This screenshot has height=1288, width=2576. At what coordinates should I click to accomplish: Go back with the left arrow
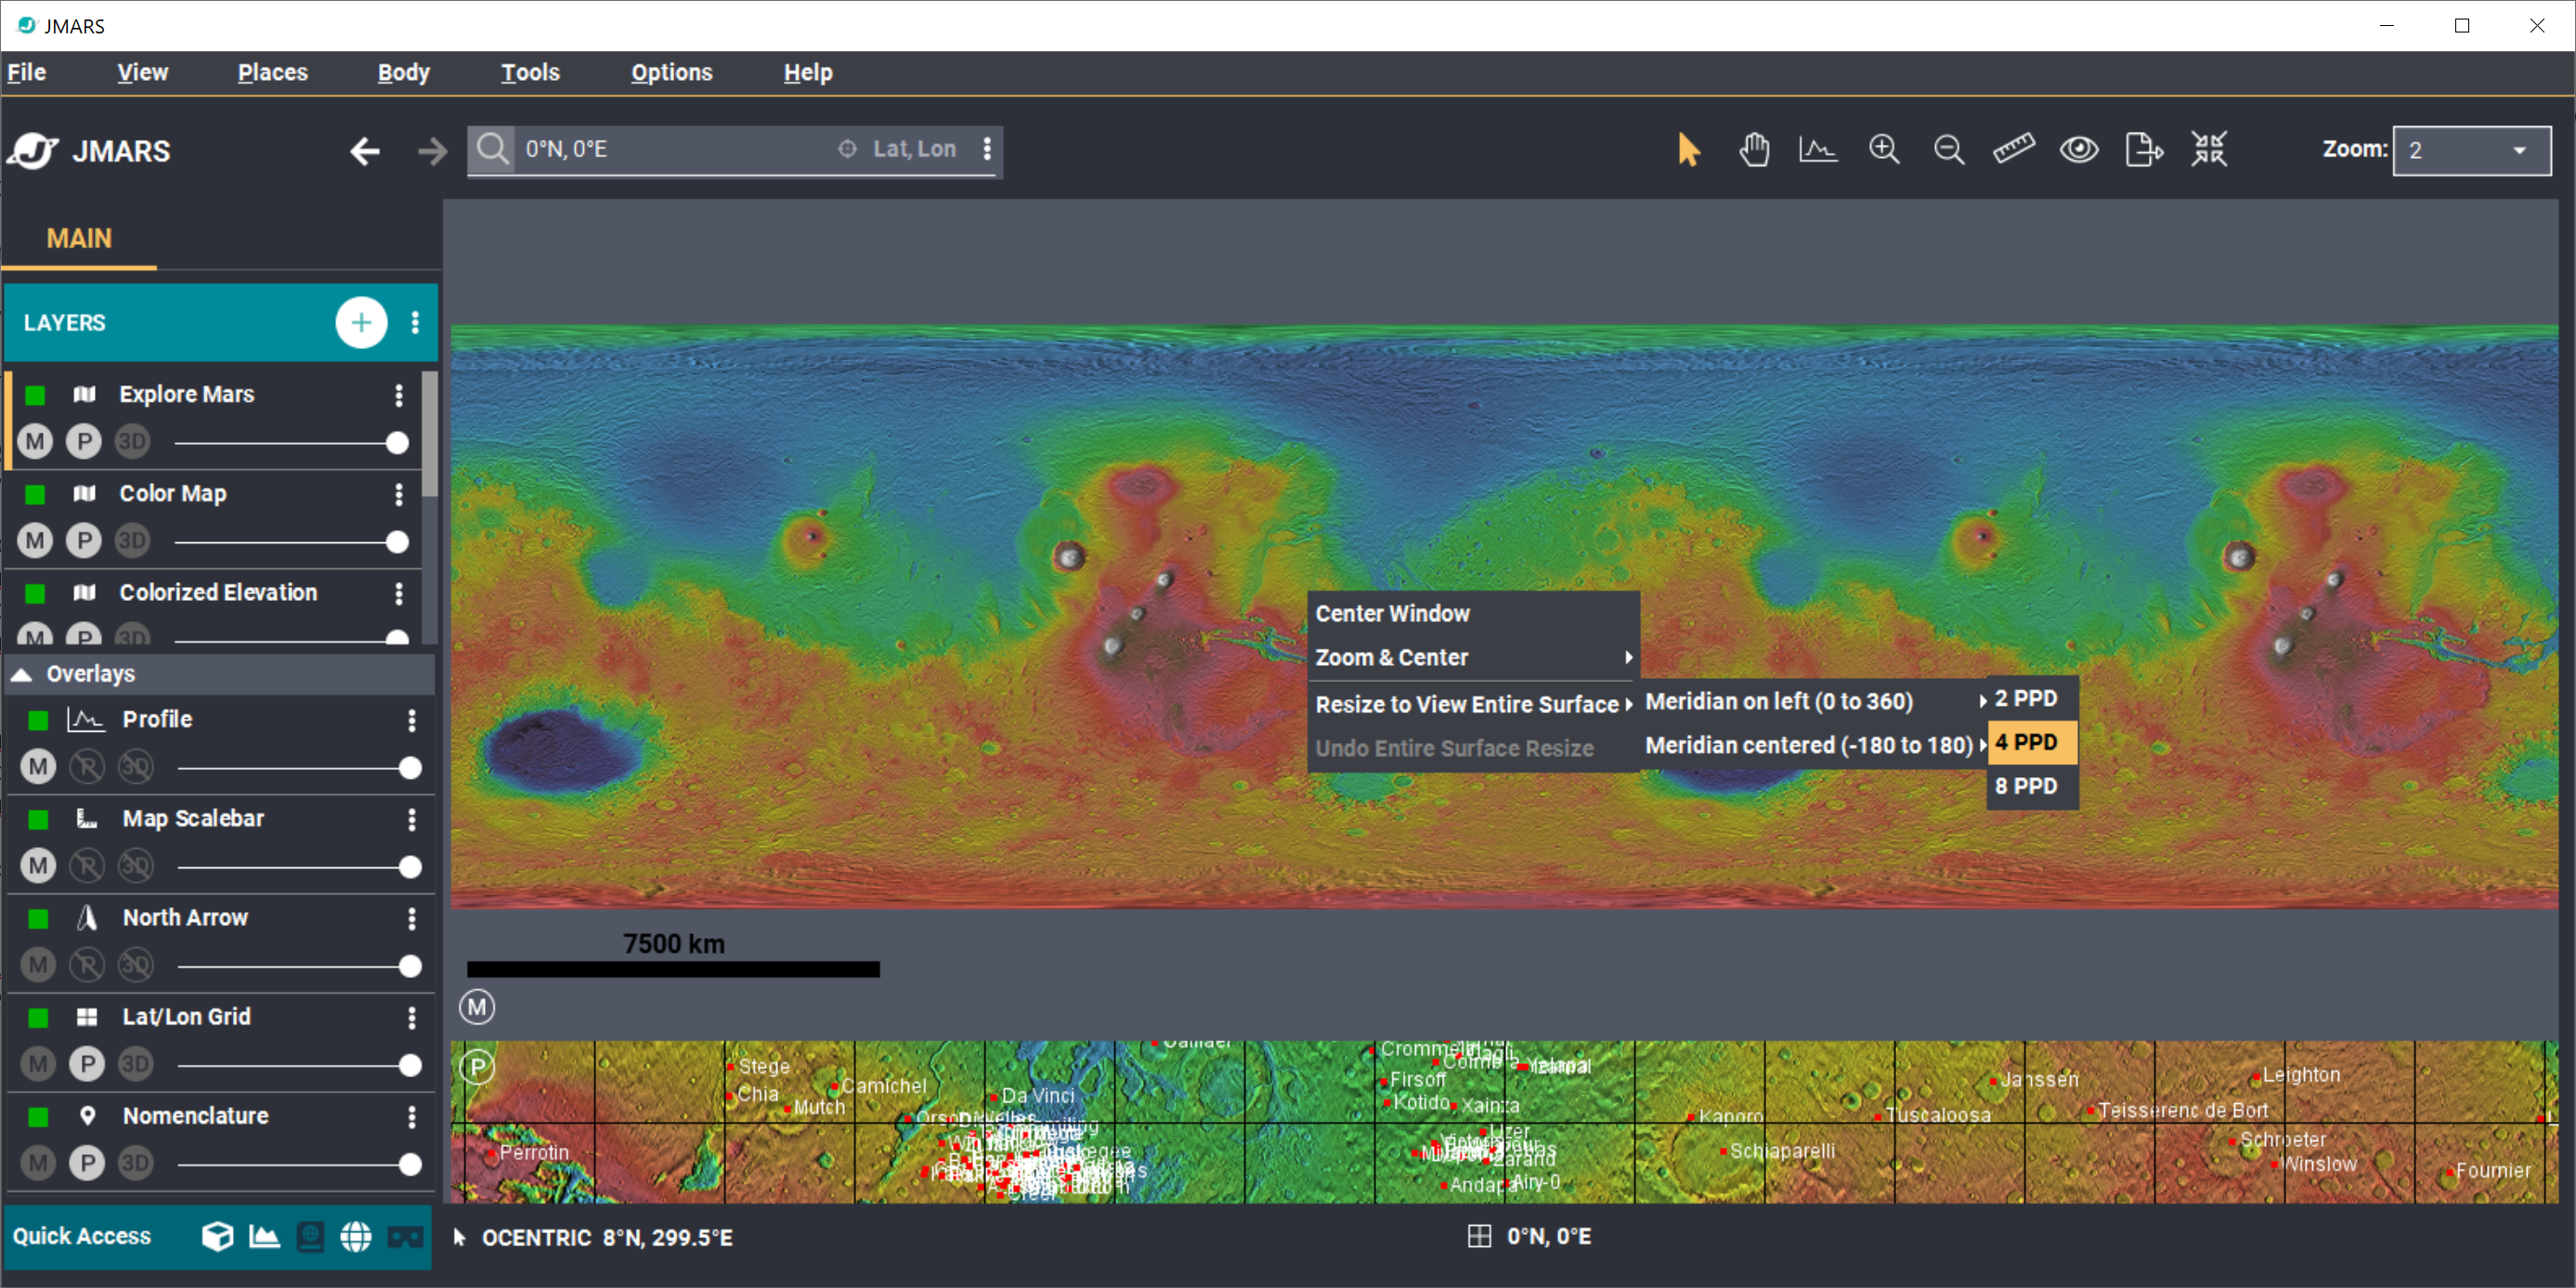365,151
